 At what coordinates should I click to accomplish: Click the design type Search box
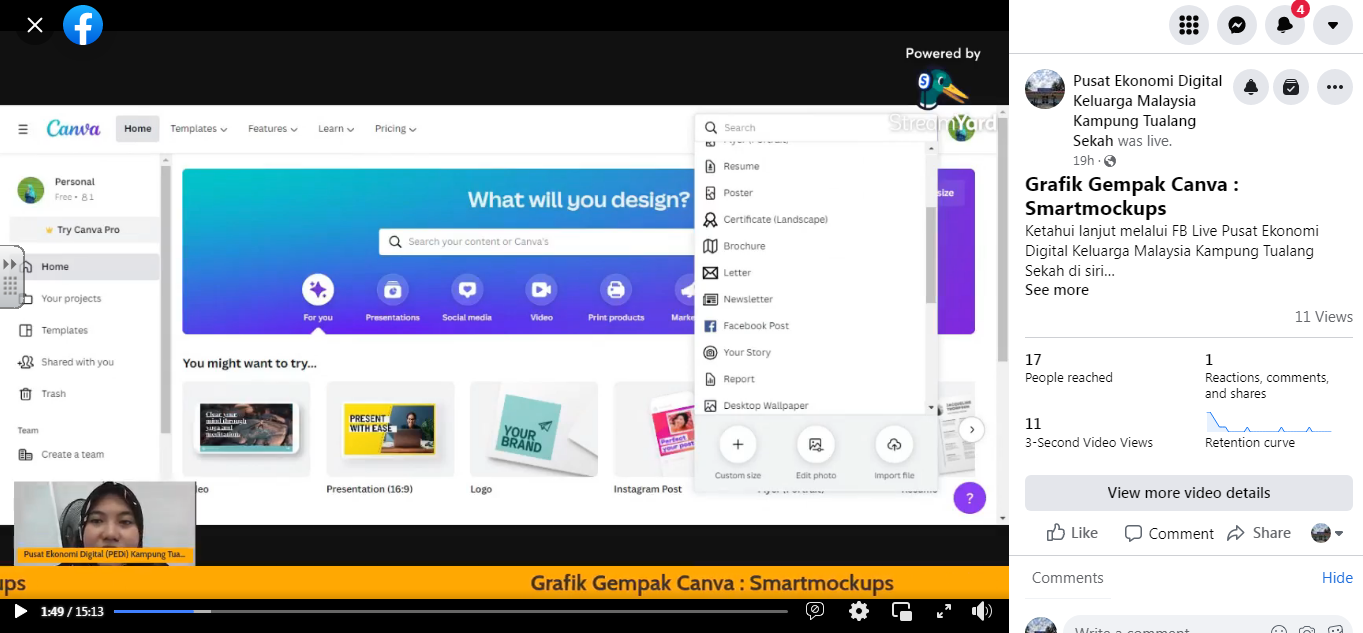pos(816,128)
